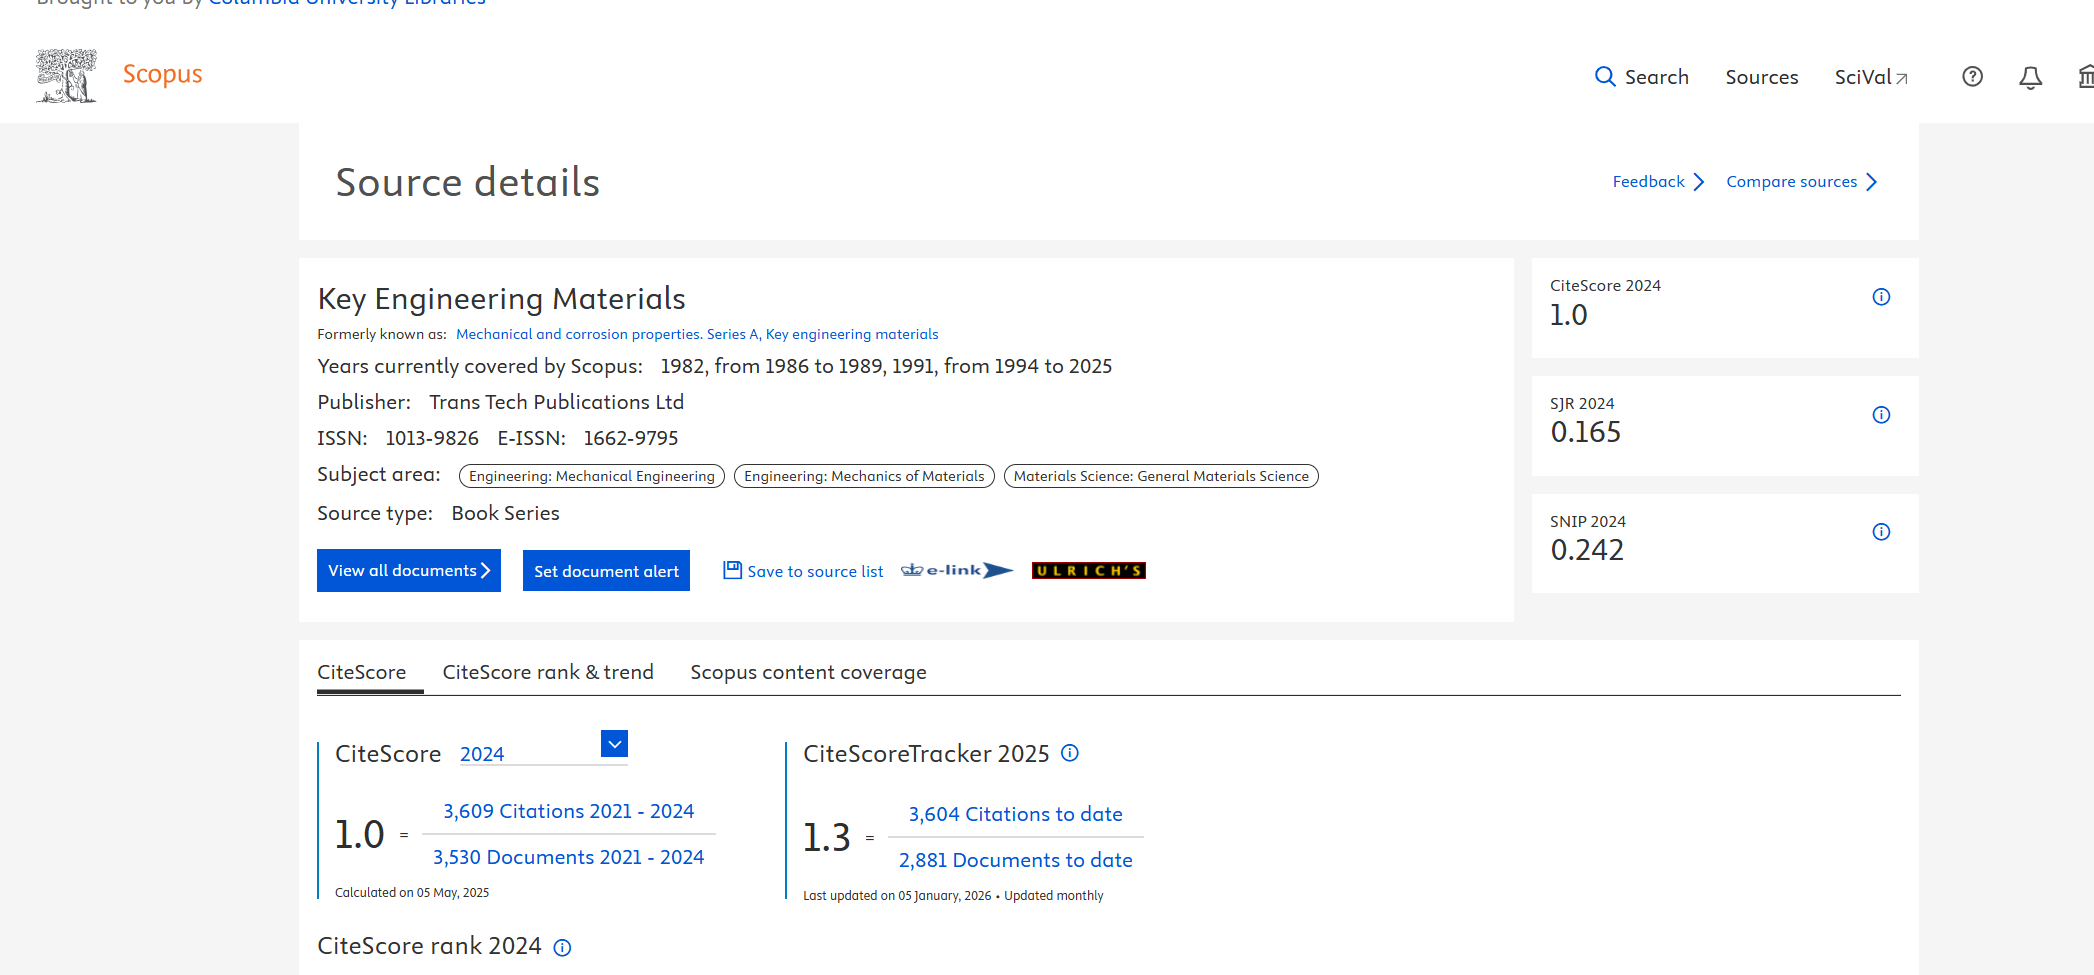This screenshot has height=975, width=2094.
Task: Switch to CiteScore rank & trend tab
Action: 548,672
